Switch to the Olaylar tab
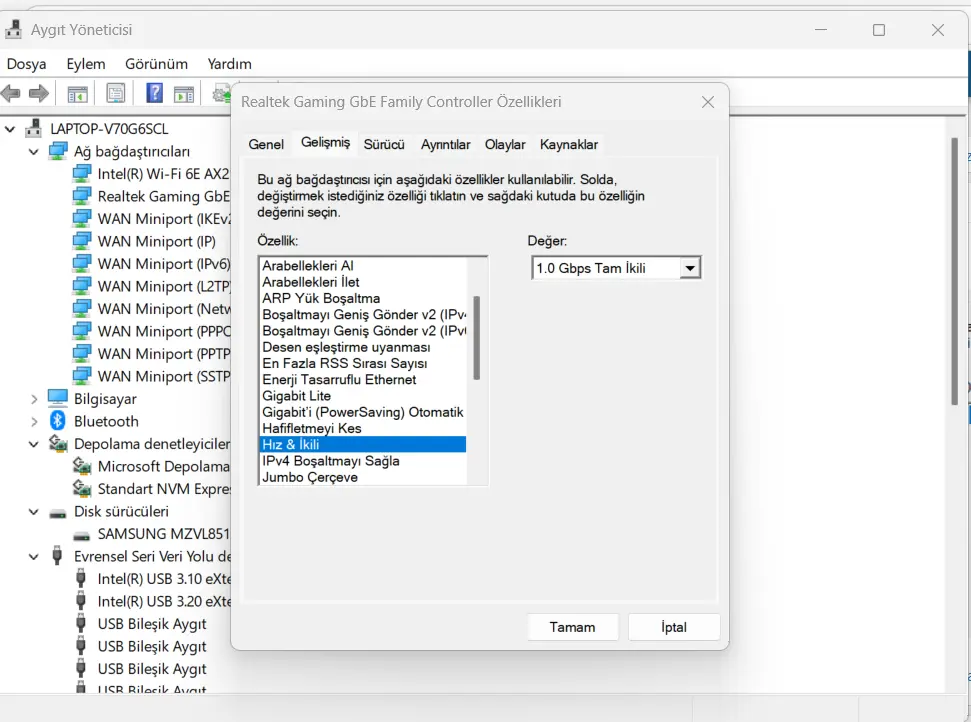The width and height of the screenshot is (971, 722). tap(505, 144)
